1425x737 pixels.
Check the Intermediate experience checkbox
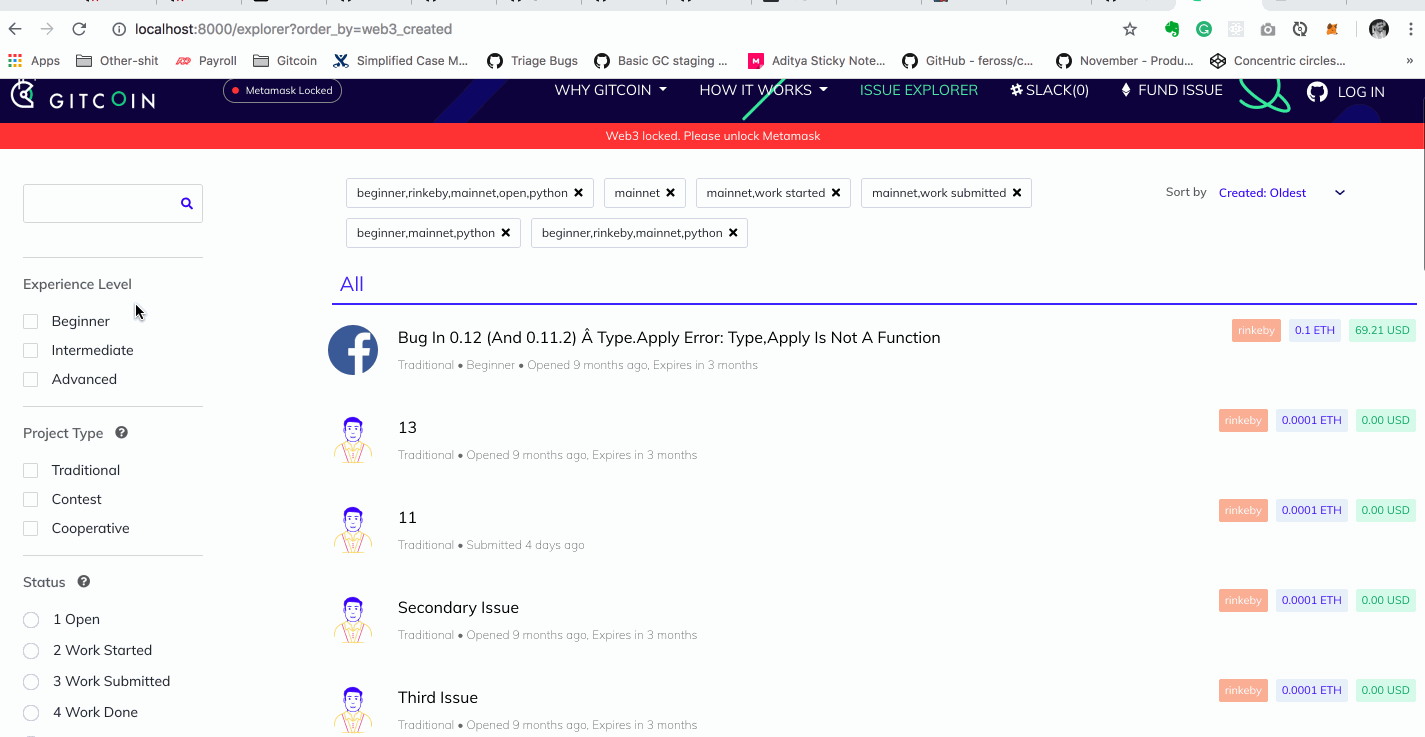point(31,350)
